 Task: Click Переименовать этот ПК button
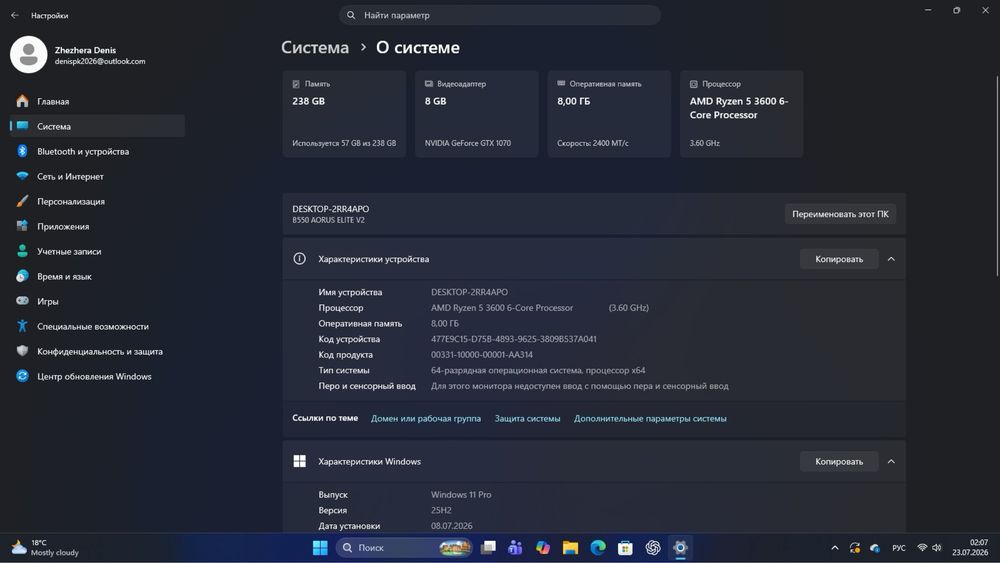click(x=840, y=214)
